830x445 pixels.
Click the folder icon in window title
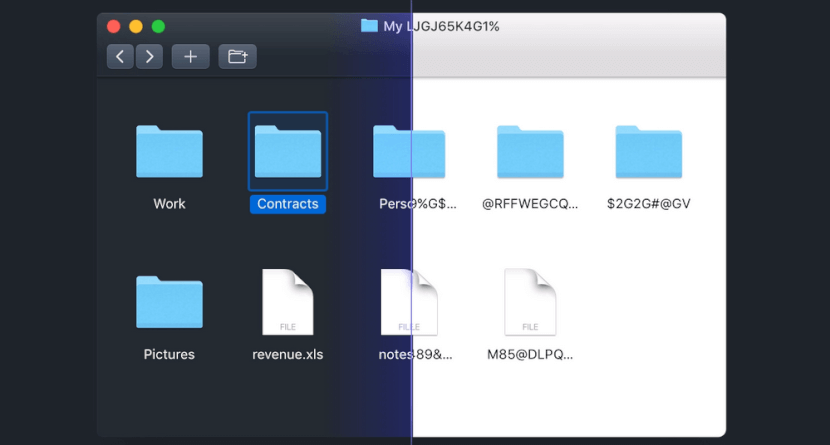(x=369, y=26)
